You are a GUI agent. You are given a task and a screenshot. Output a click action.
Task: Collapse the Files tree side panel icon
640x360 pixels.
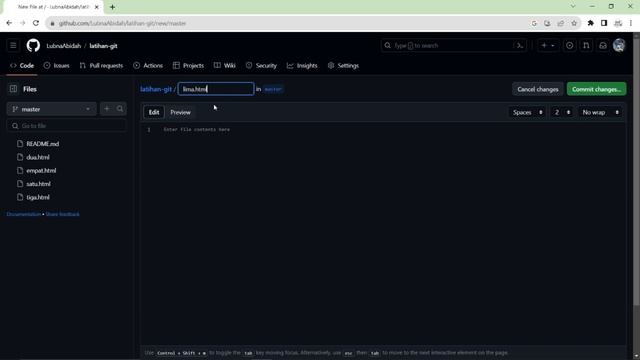click(13, 89)
